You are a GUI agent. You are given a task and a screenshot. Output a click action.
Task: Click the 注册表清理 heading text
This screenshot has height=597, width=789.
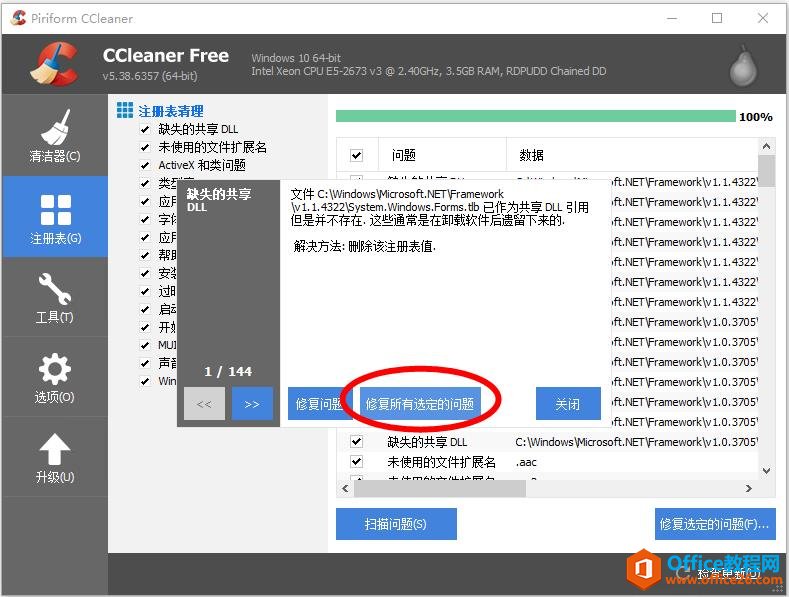pyautogui.click(x=171, y=111)
